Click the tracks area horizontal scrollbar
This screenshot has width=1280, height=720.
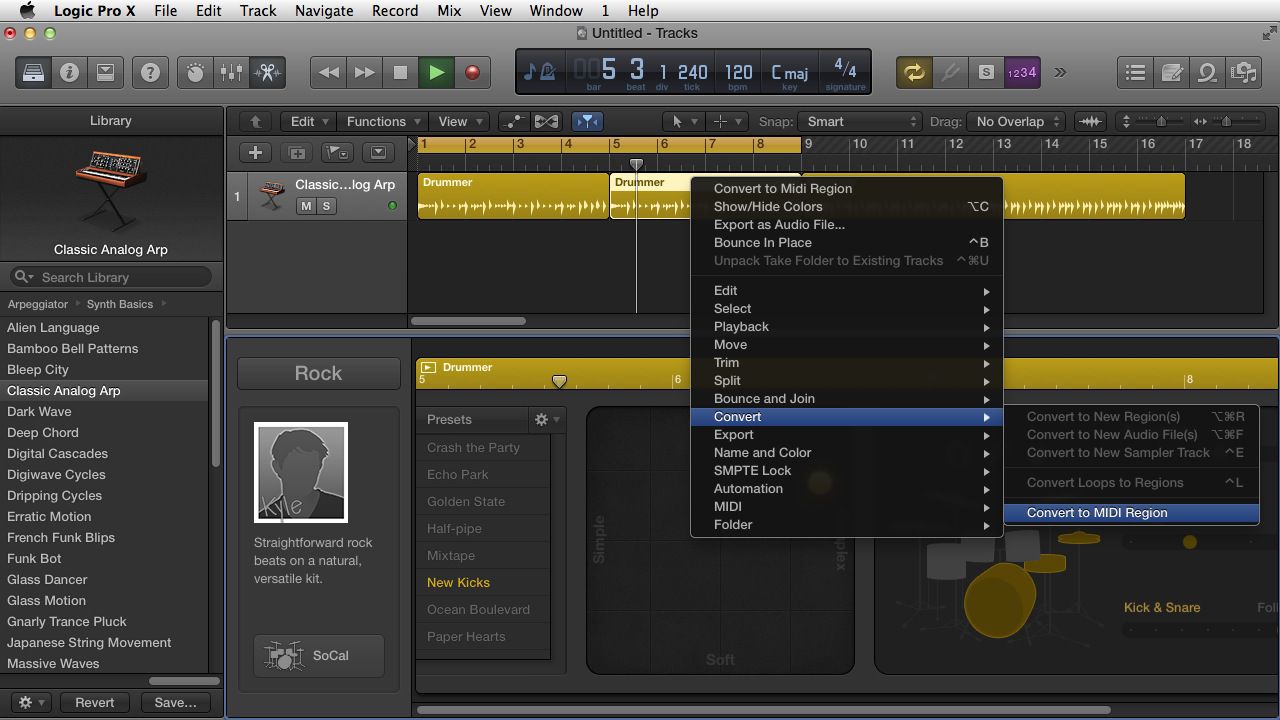point(468,321)
